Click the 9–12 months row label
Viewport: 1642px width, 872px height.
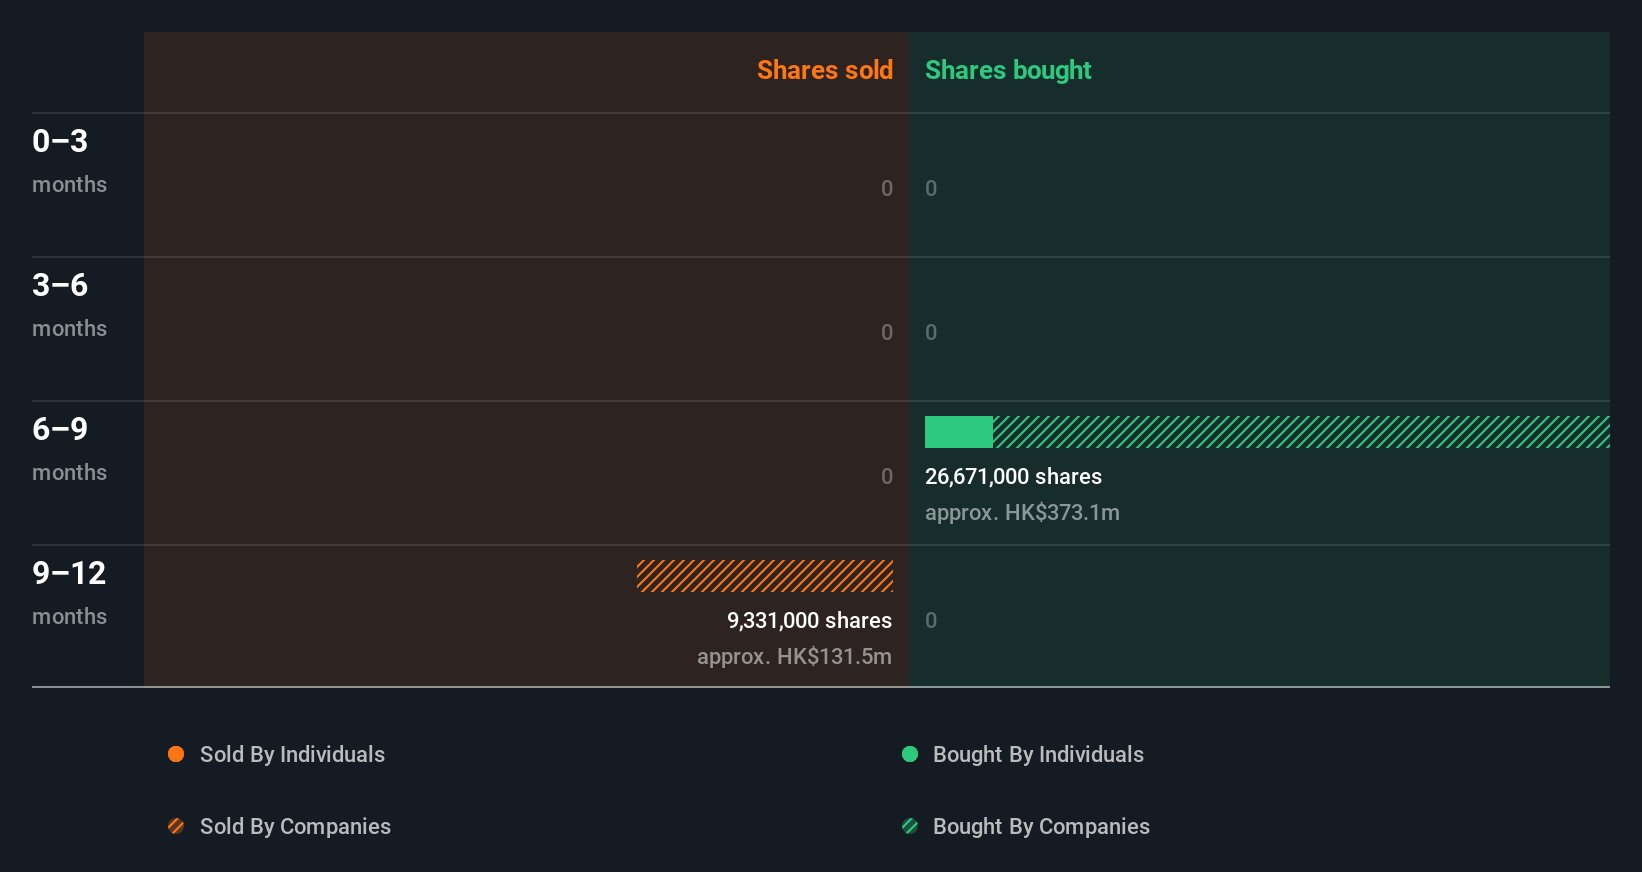[x=69, y=592]
